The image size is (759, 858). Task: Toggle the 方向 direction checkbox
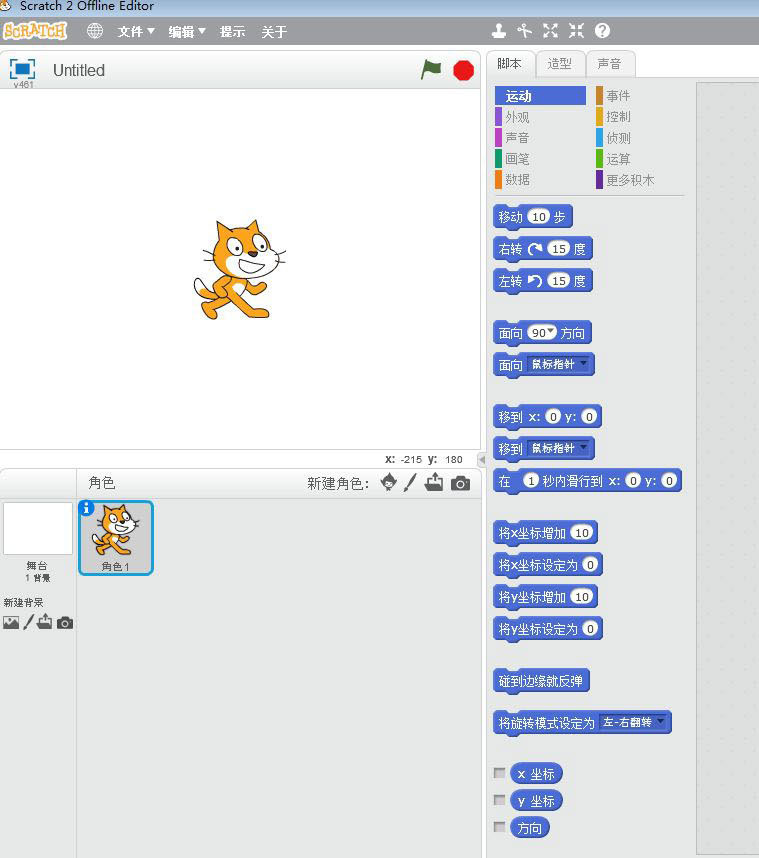[499, 827]
